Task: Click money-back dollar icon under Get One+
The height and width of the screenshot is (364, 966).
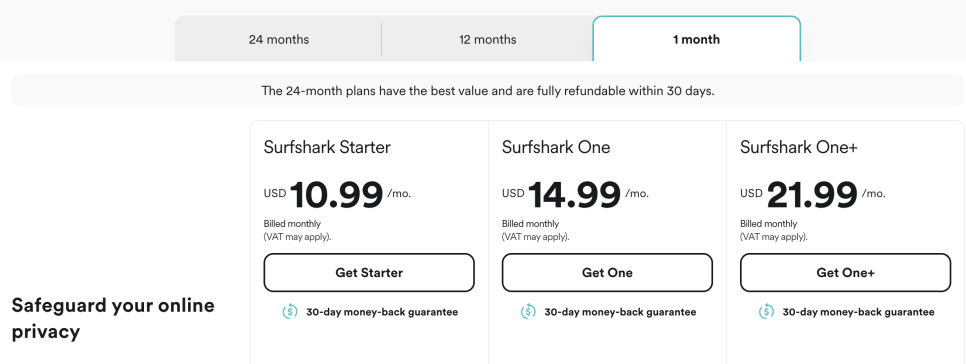Action: [x=766, y=312]
